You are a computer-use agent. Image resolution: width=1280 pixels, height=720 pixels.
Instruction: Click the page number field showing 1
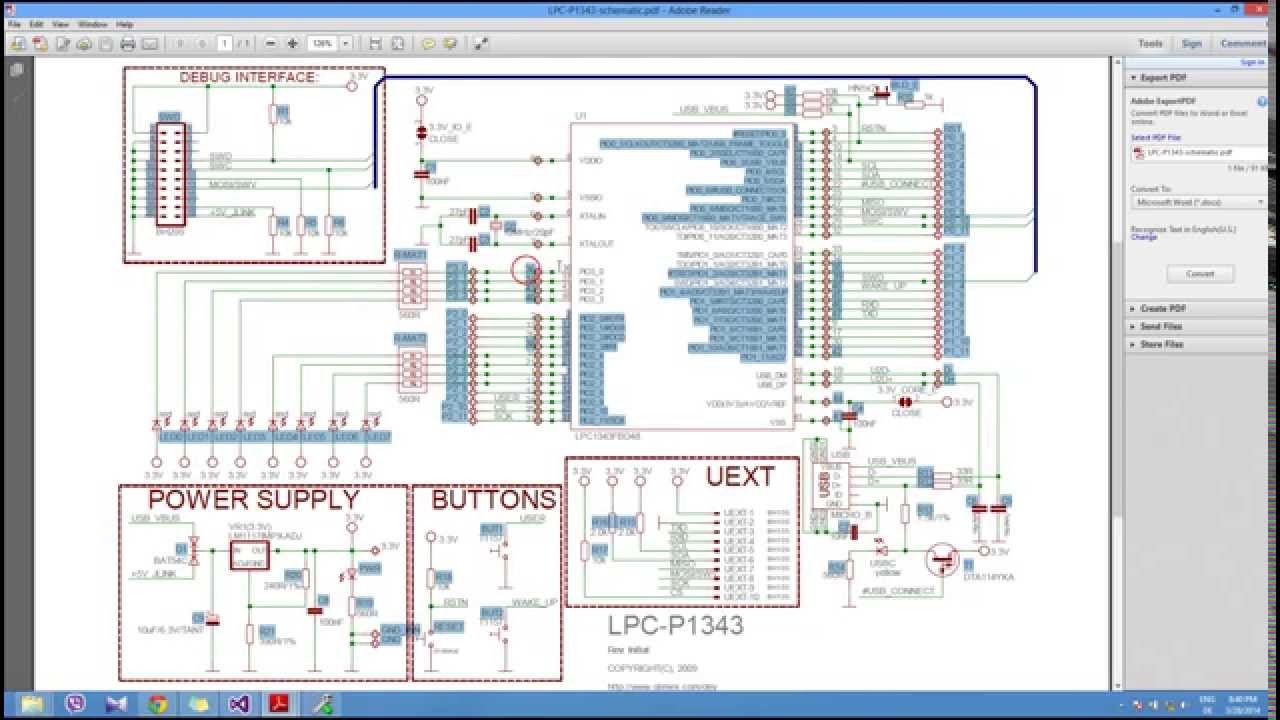(225, 44)
